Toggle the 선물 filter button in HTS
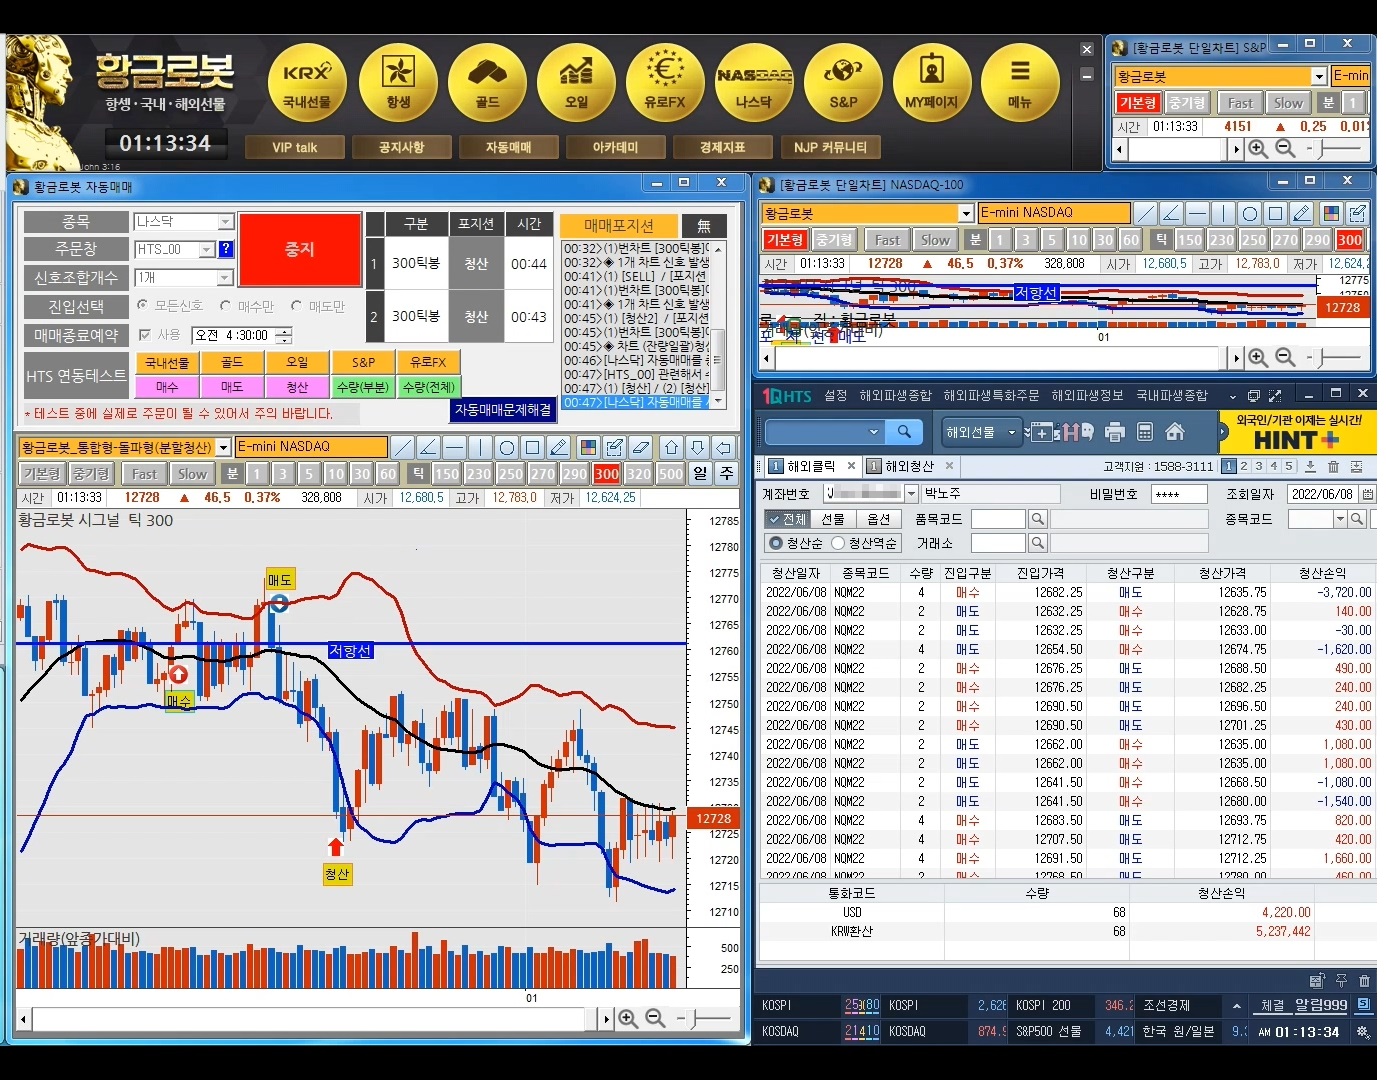 click(x=833, y=519)
